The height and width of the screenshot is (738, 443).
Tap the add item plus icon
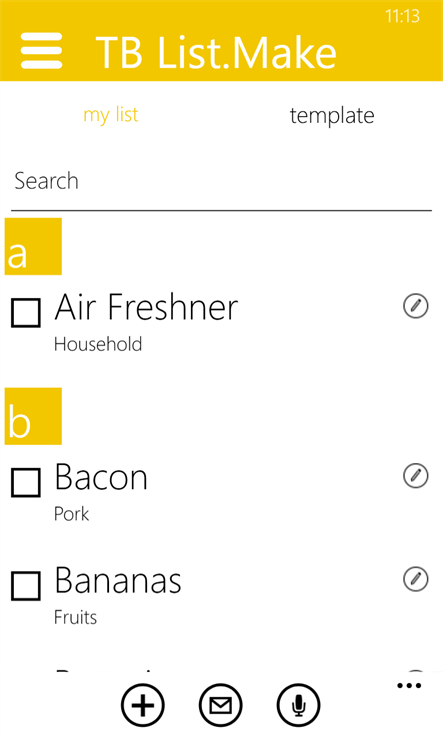tap(143, 706)
